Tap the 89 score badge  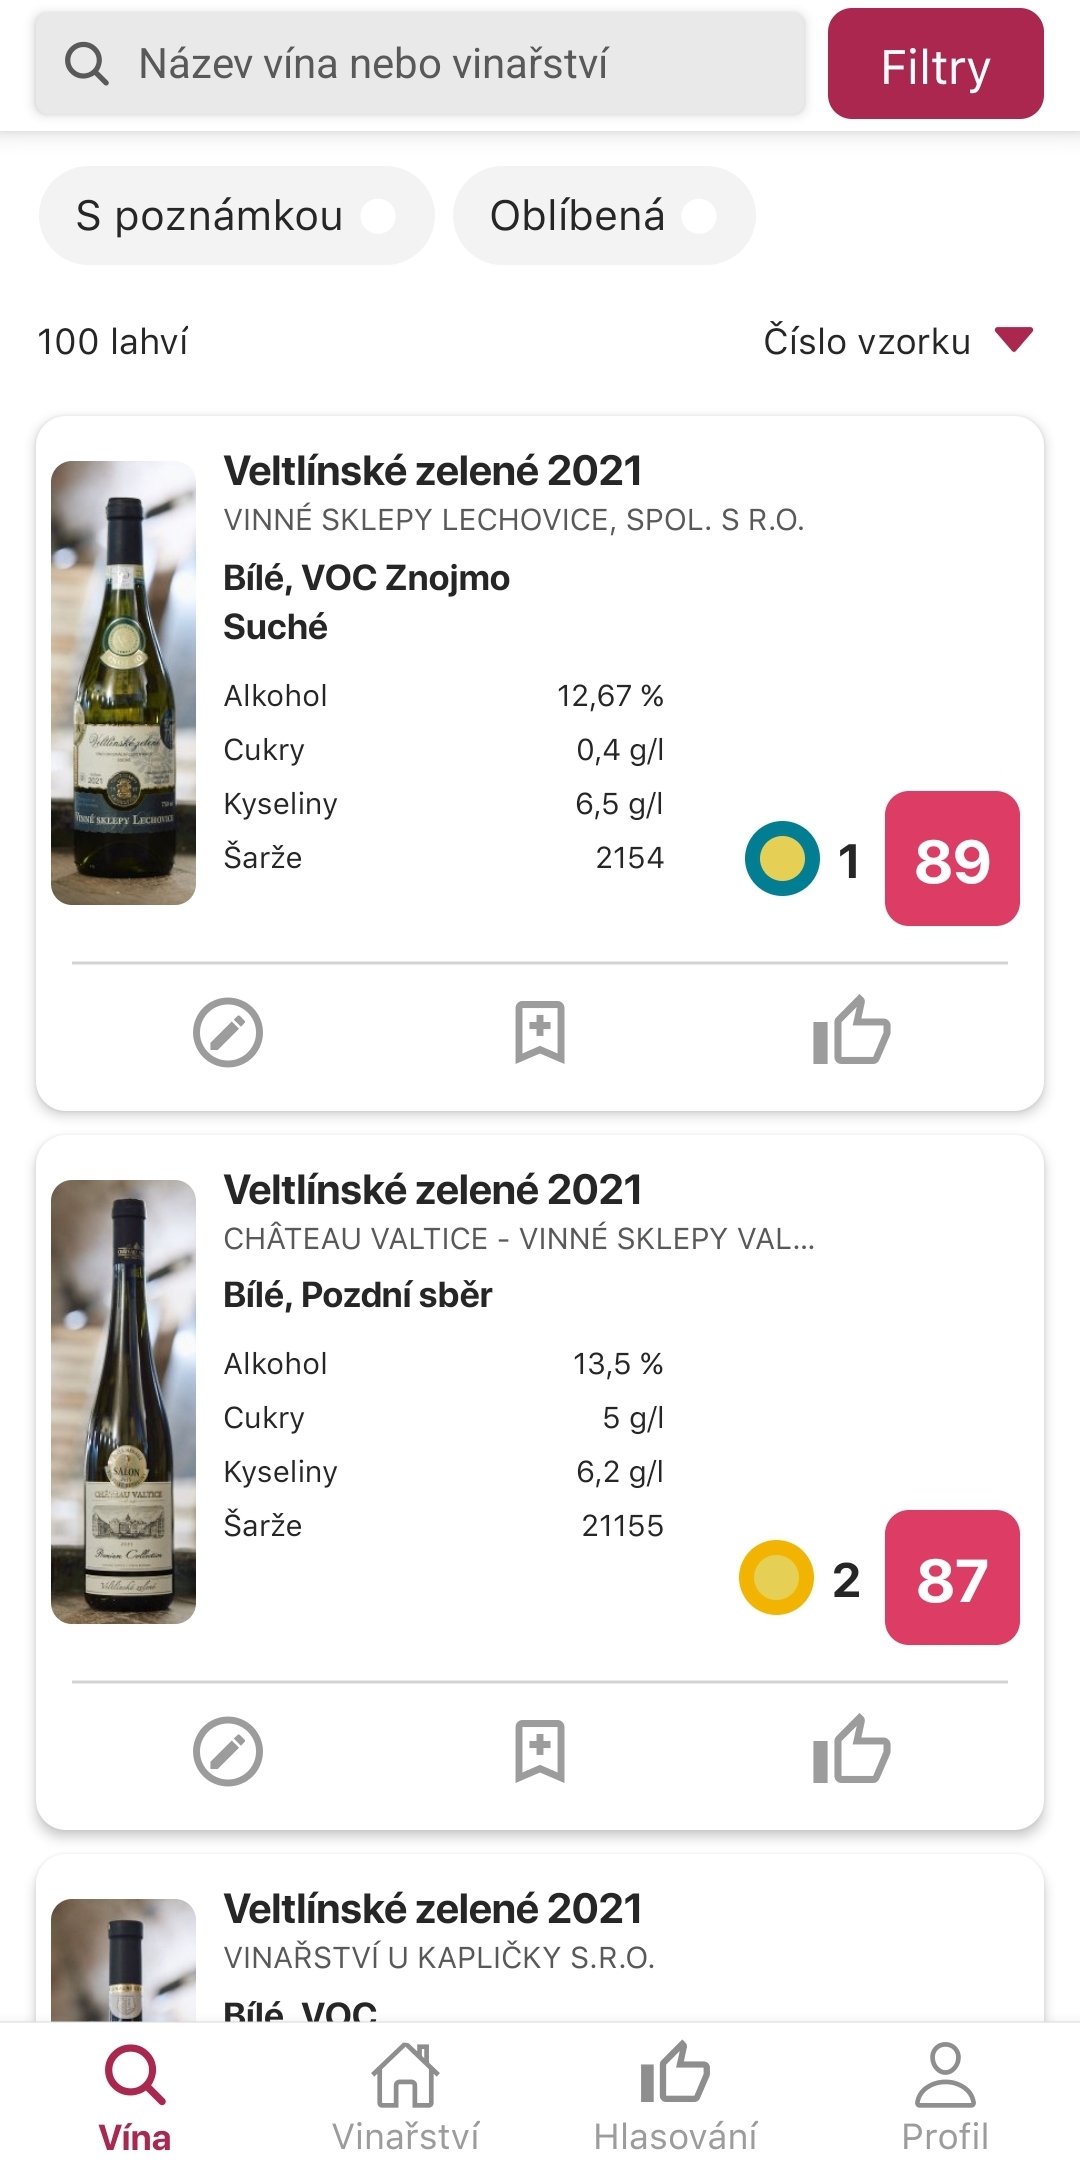pos(952,859)
